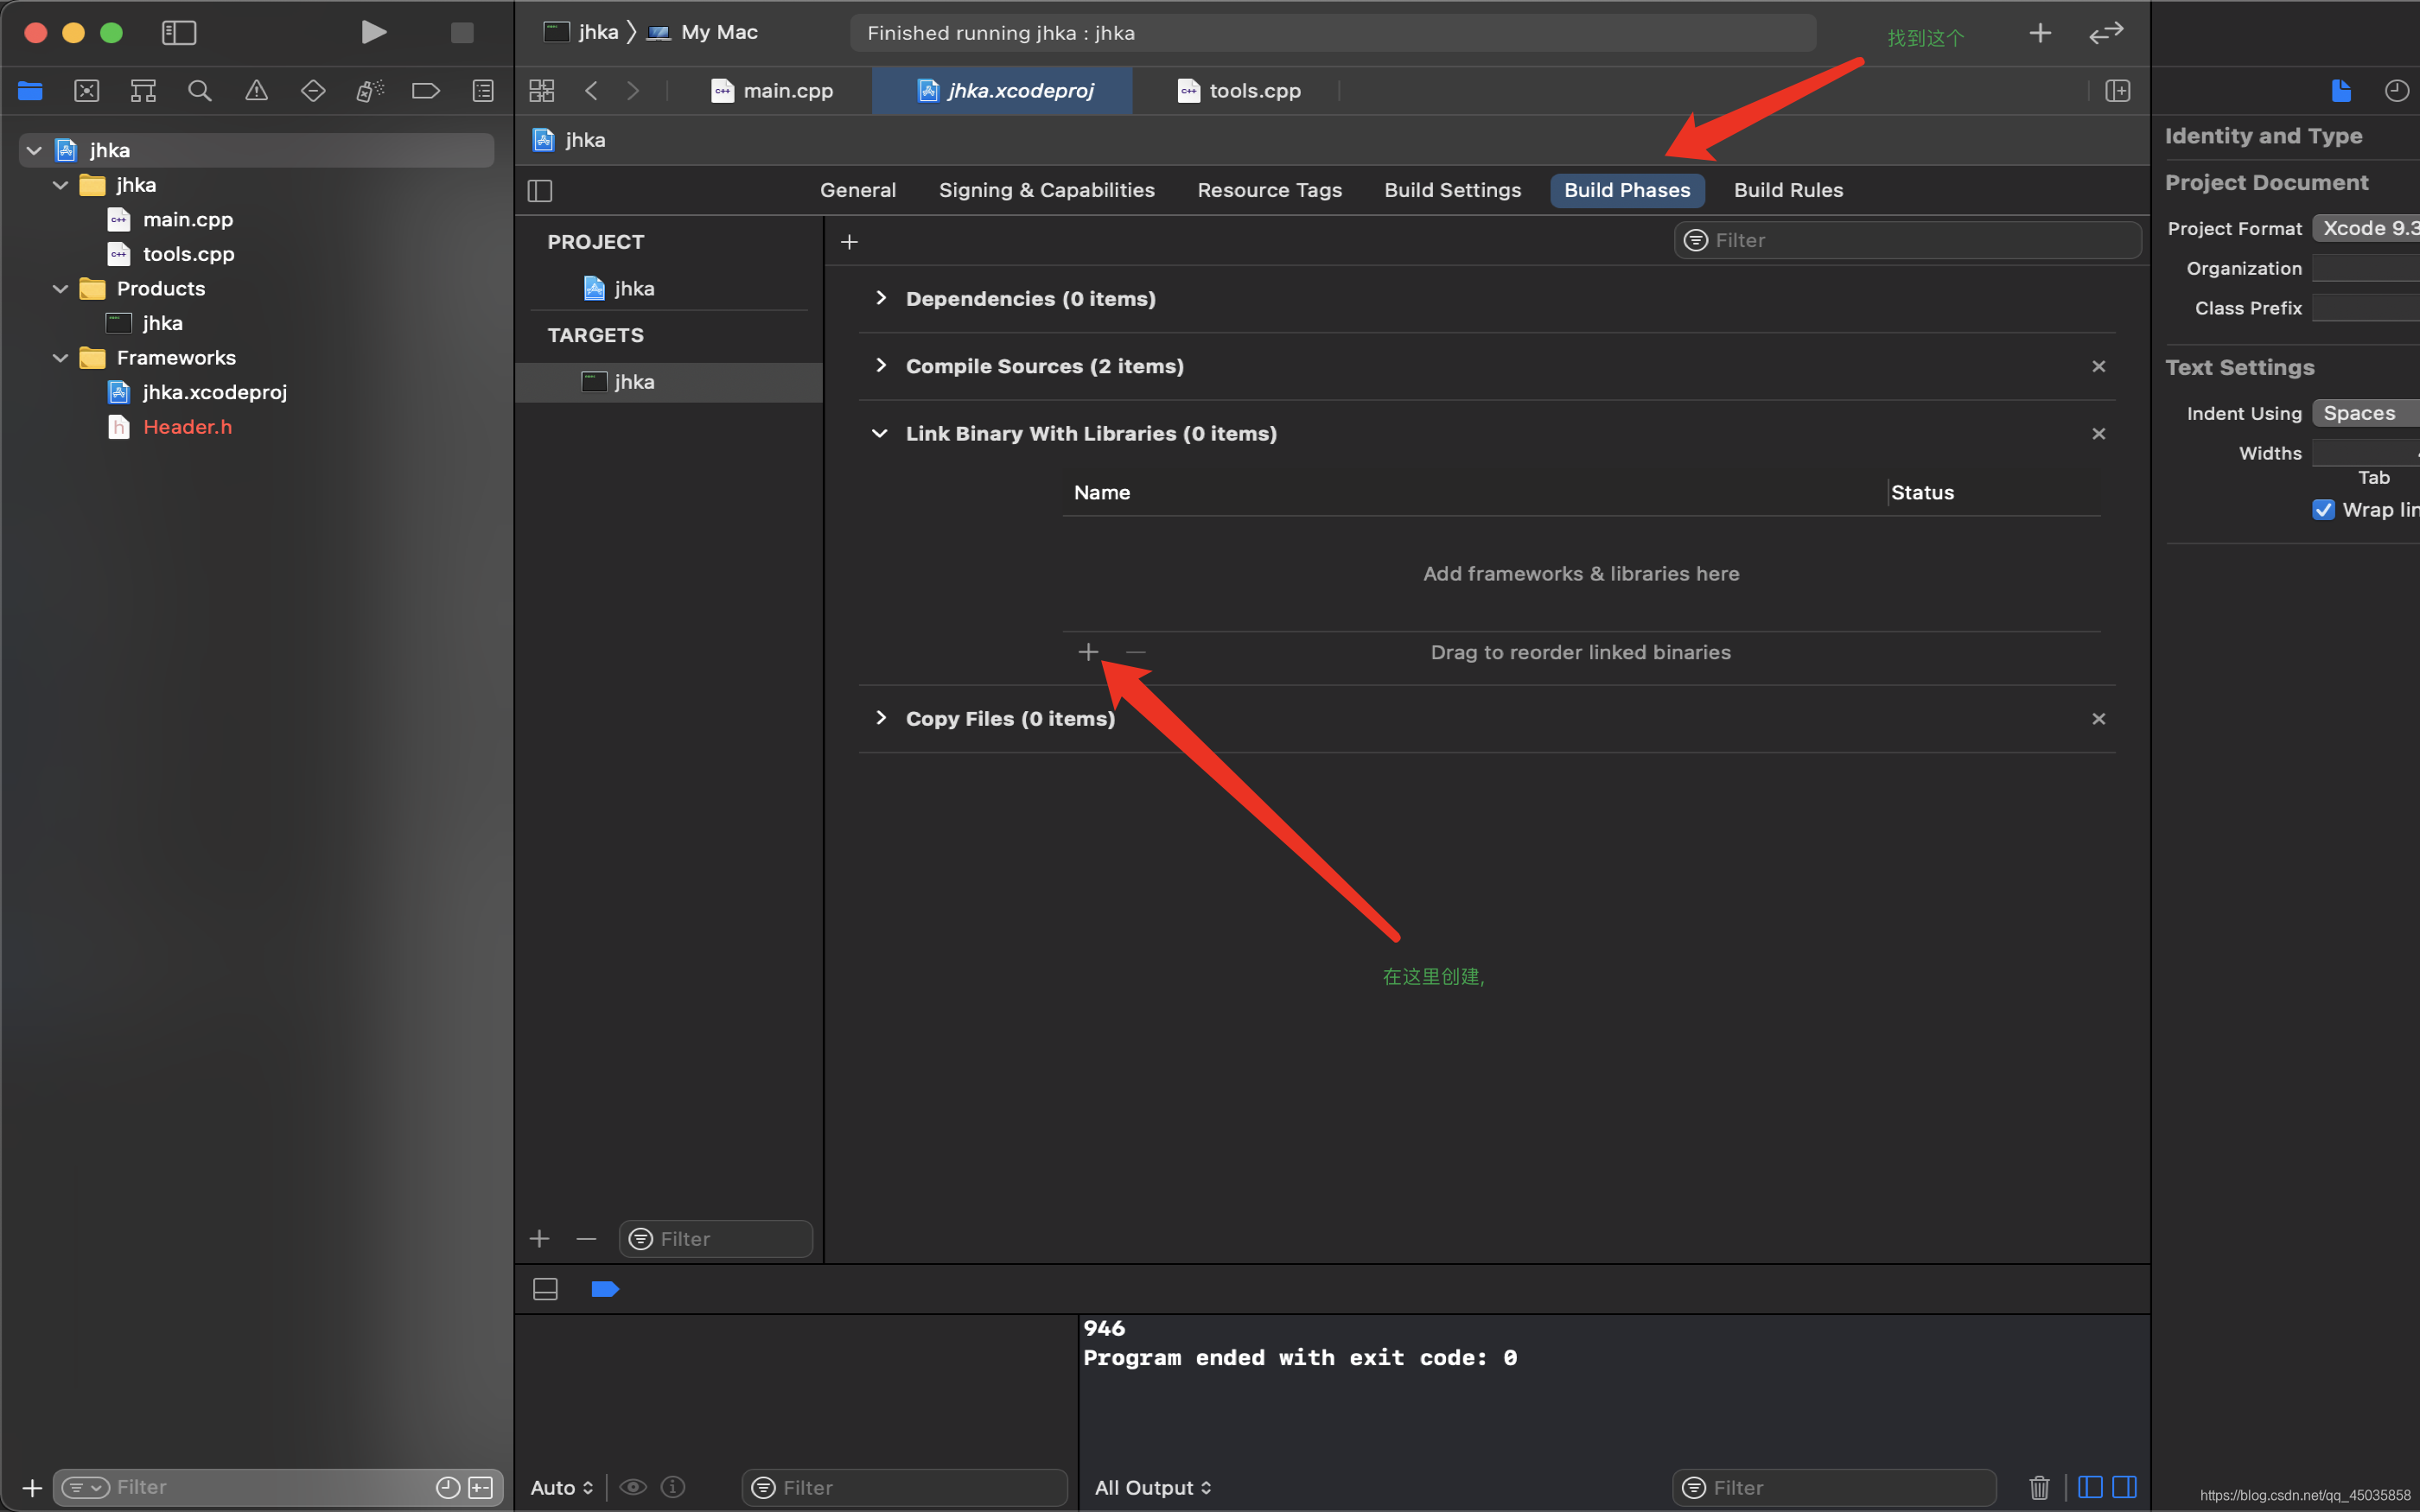Select the jhka project under PROJECT
The image size is (2420, 1512).
pos(634,289)
